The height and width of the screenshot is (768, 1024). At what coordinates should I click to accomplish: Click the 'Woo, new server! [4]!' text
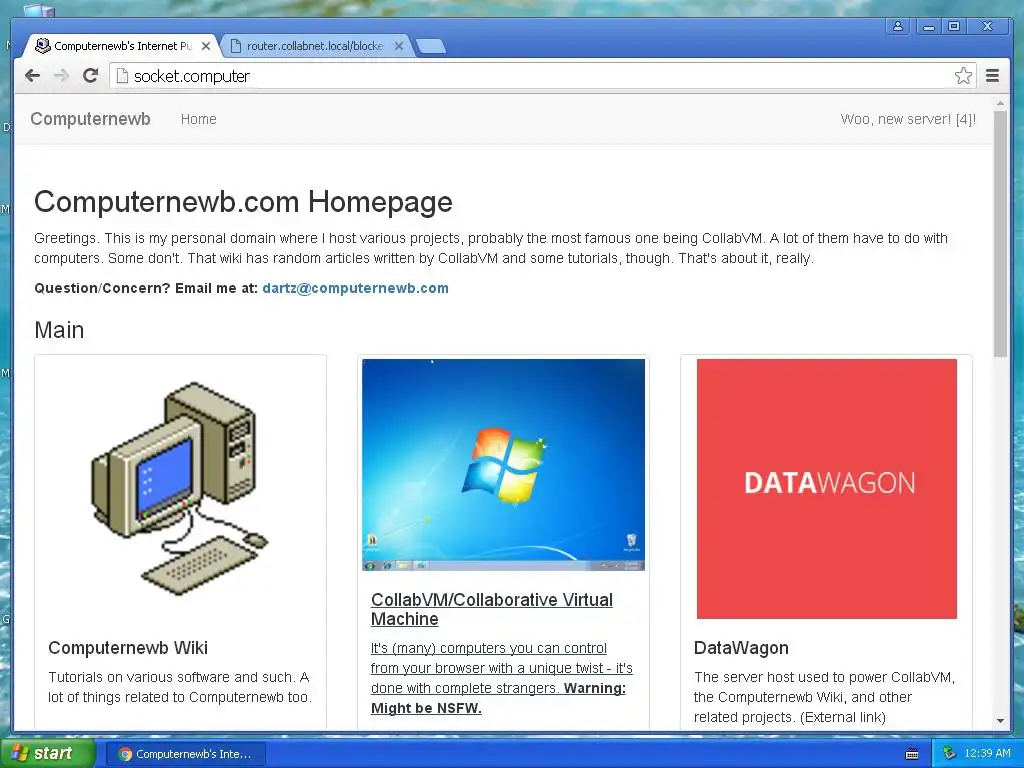point(908,119)
